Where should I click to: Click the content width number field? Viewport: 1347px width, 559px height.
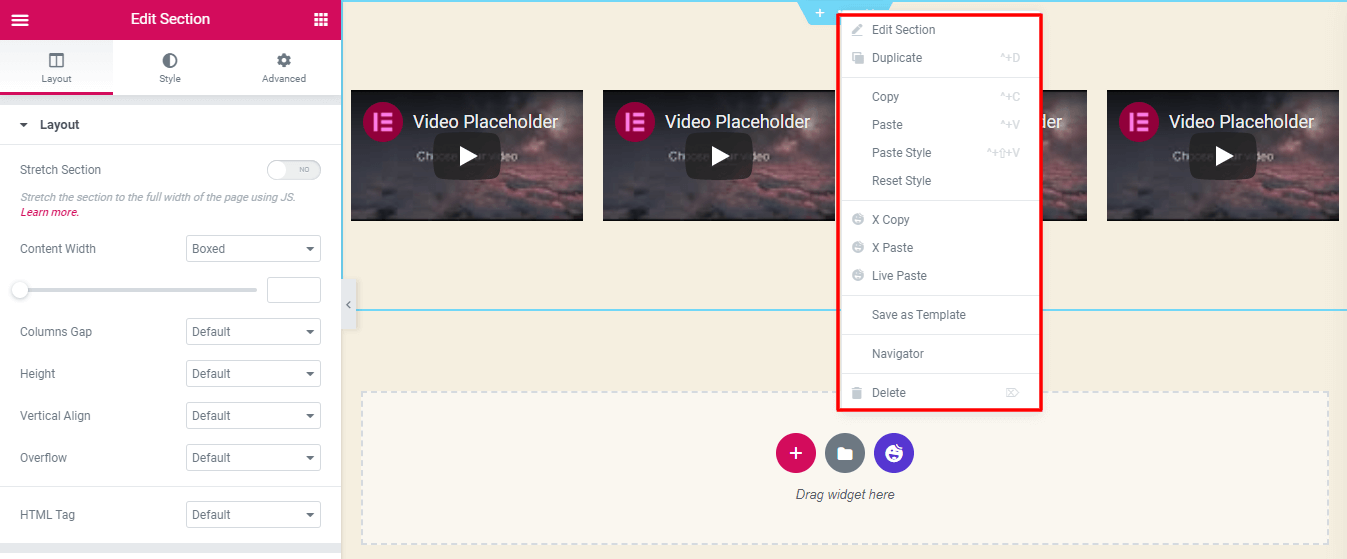point(294,290)
